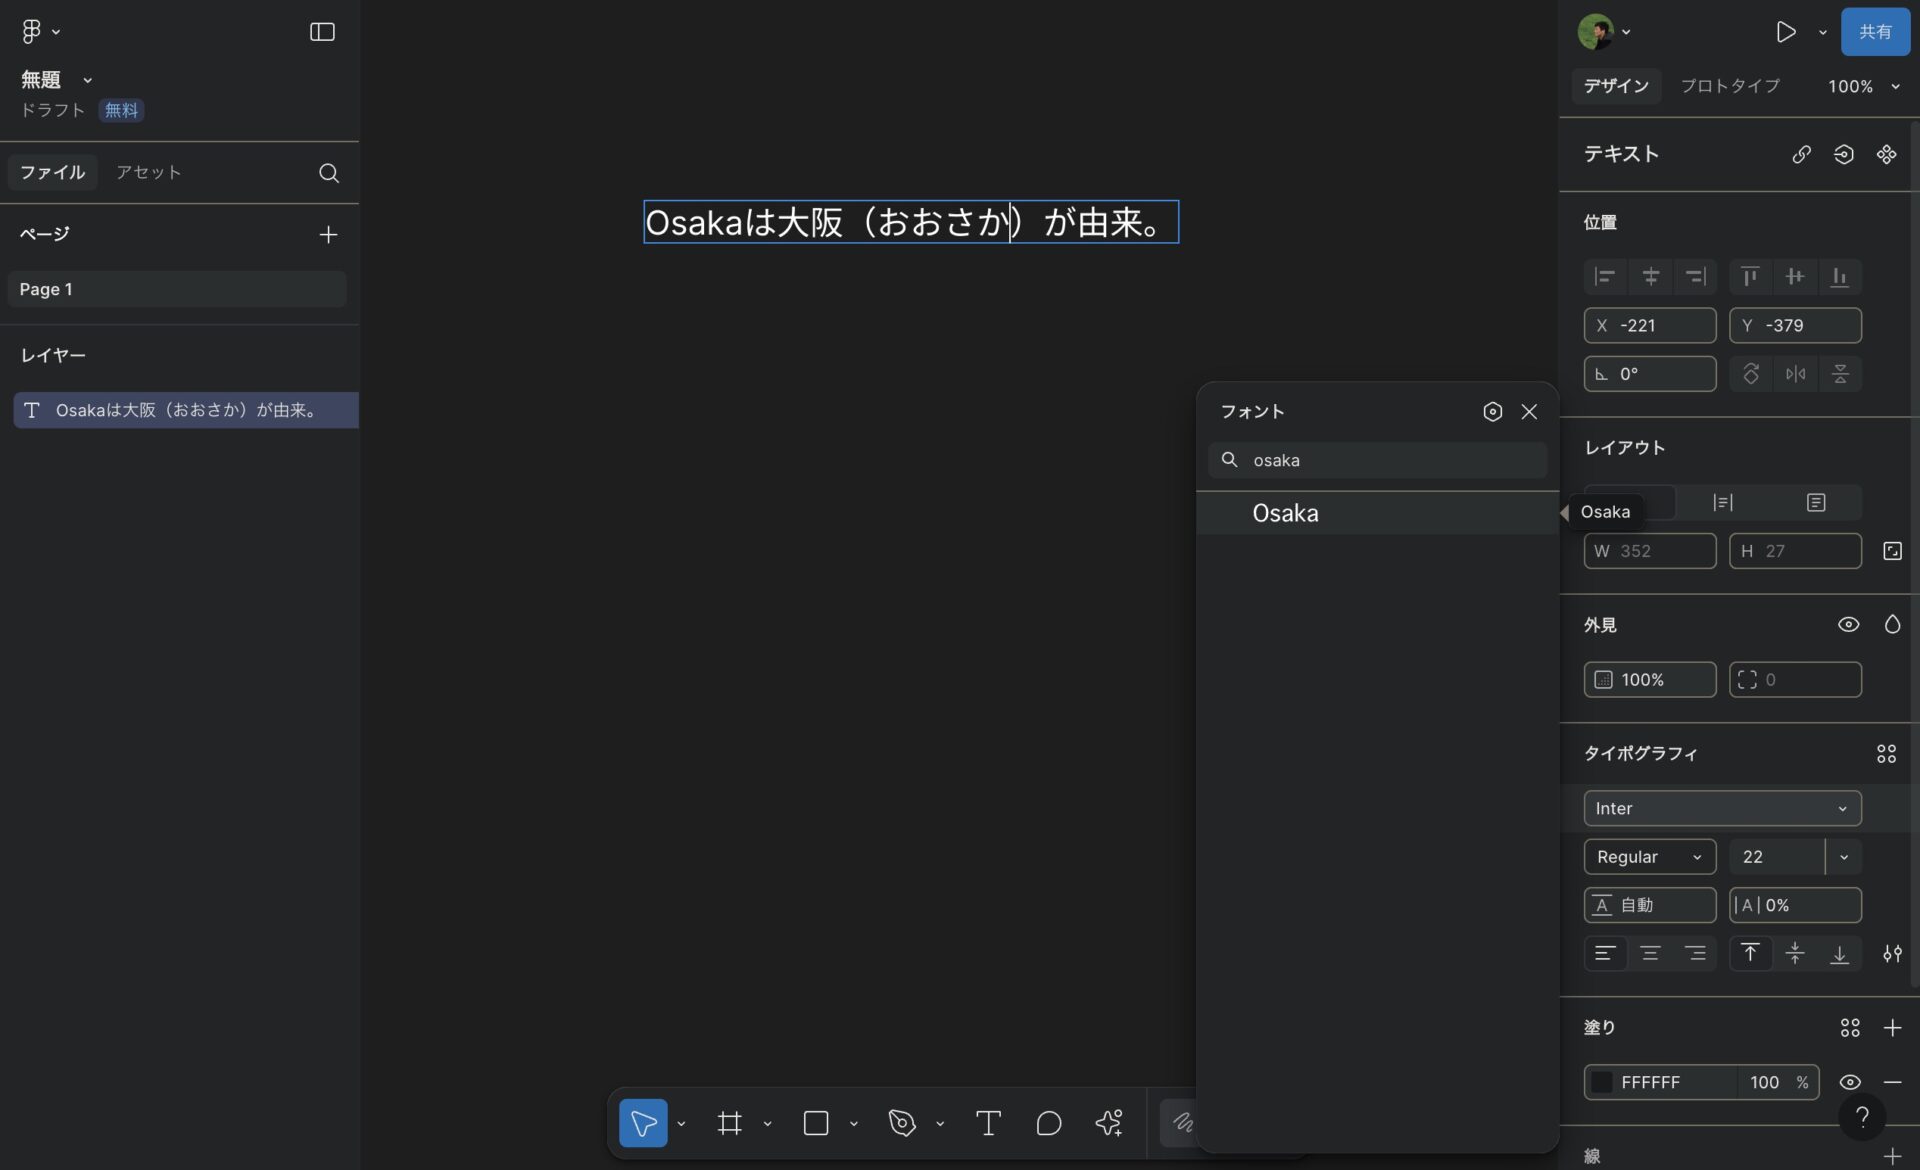The height and width of the screenshot is (1170, 1920).
Task: Toggle the sidebar collapse icon
Action: point(322,32)
